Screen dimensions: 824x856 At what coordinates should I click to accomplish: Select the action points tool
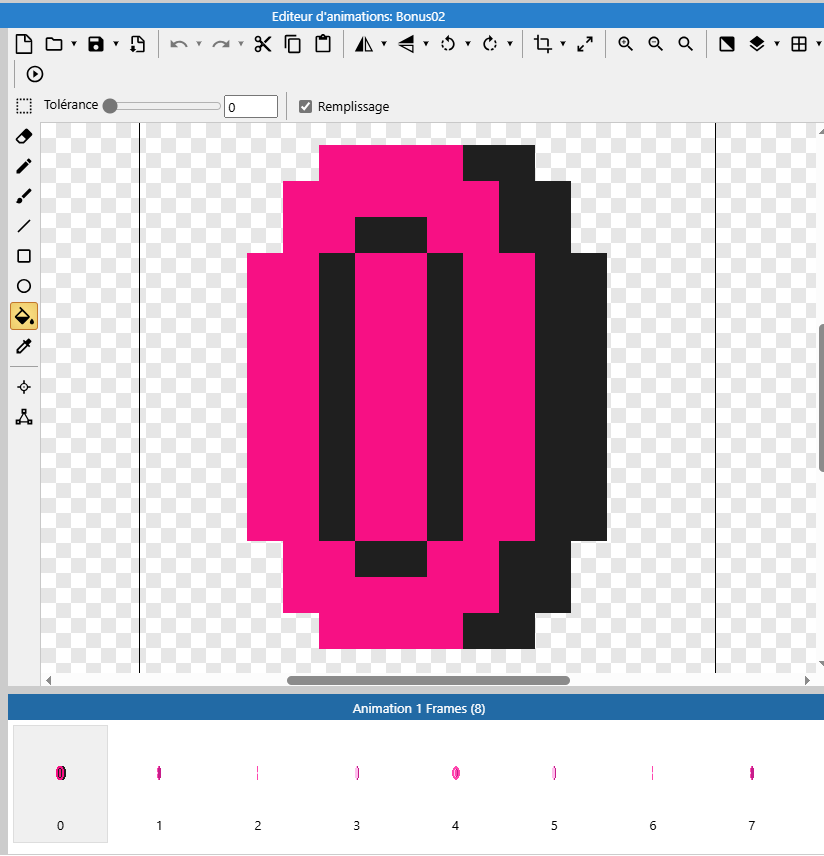24,417
